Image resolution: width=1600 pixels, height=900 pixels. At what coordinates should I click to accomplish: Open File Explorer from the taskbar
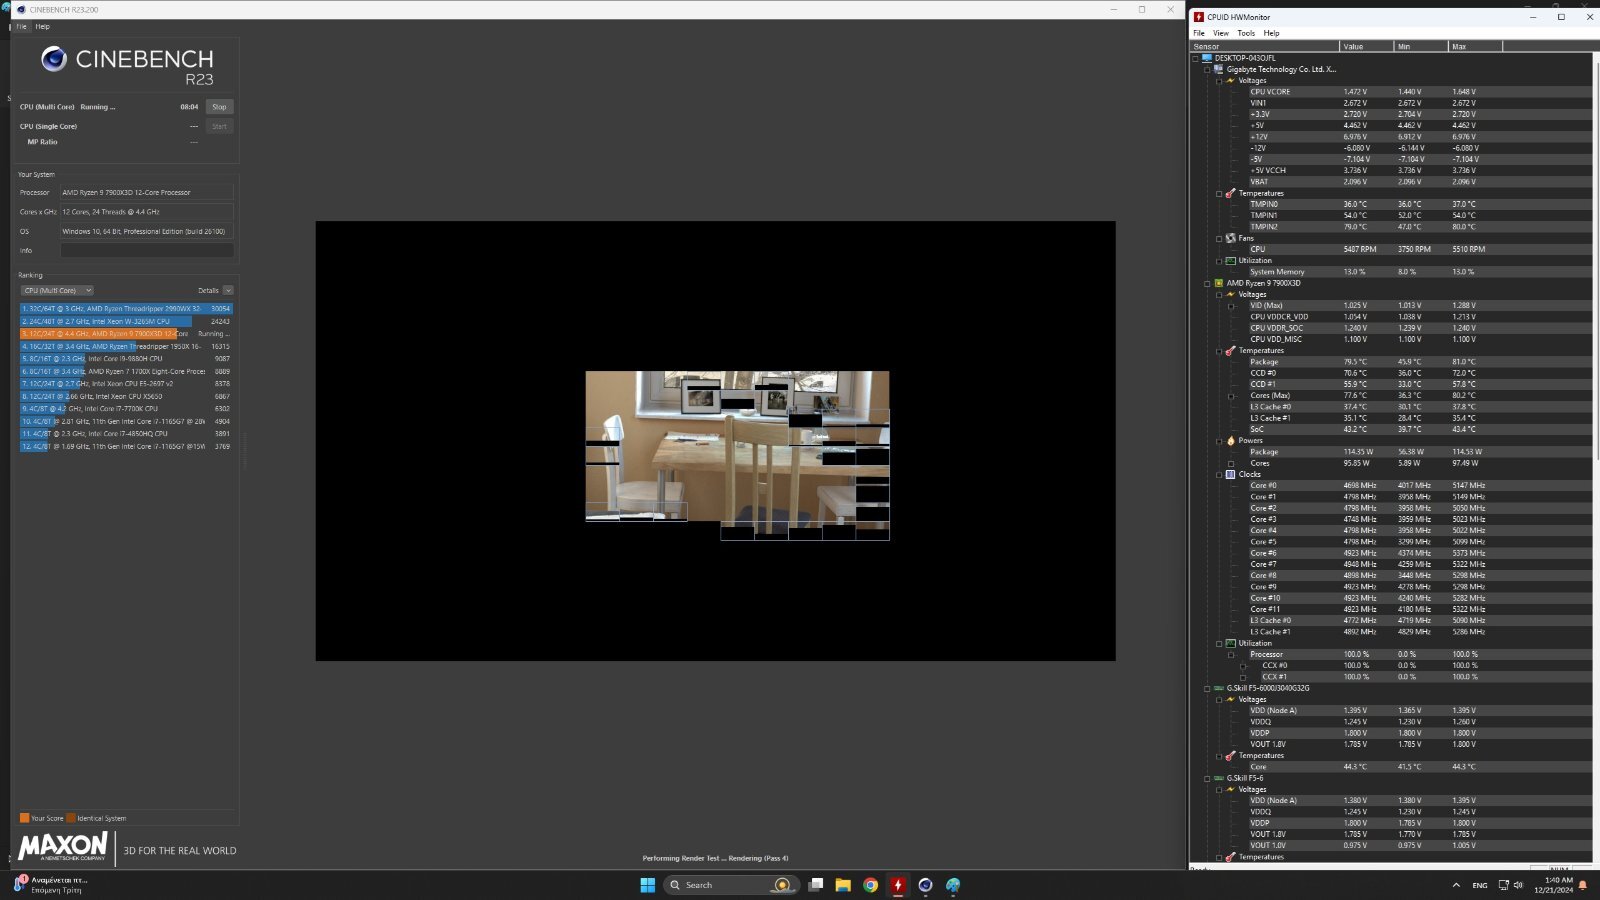[843, 885]
